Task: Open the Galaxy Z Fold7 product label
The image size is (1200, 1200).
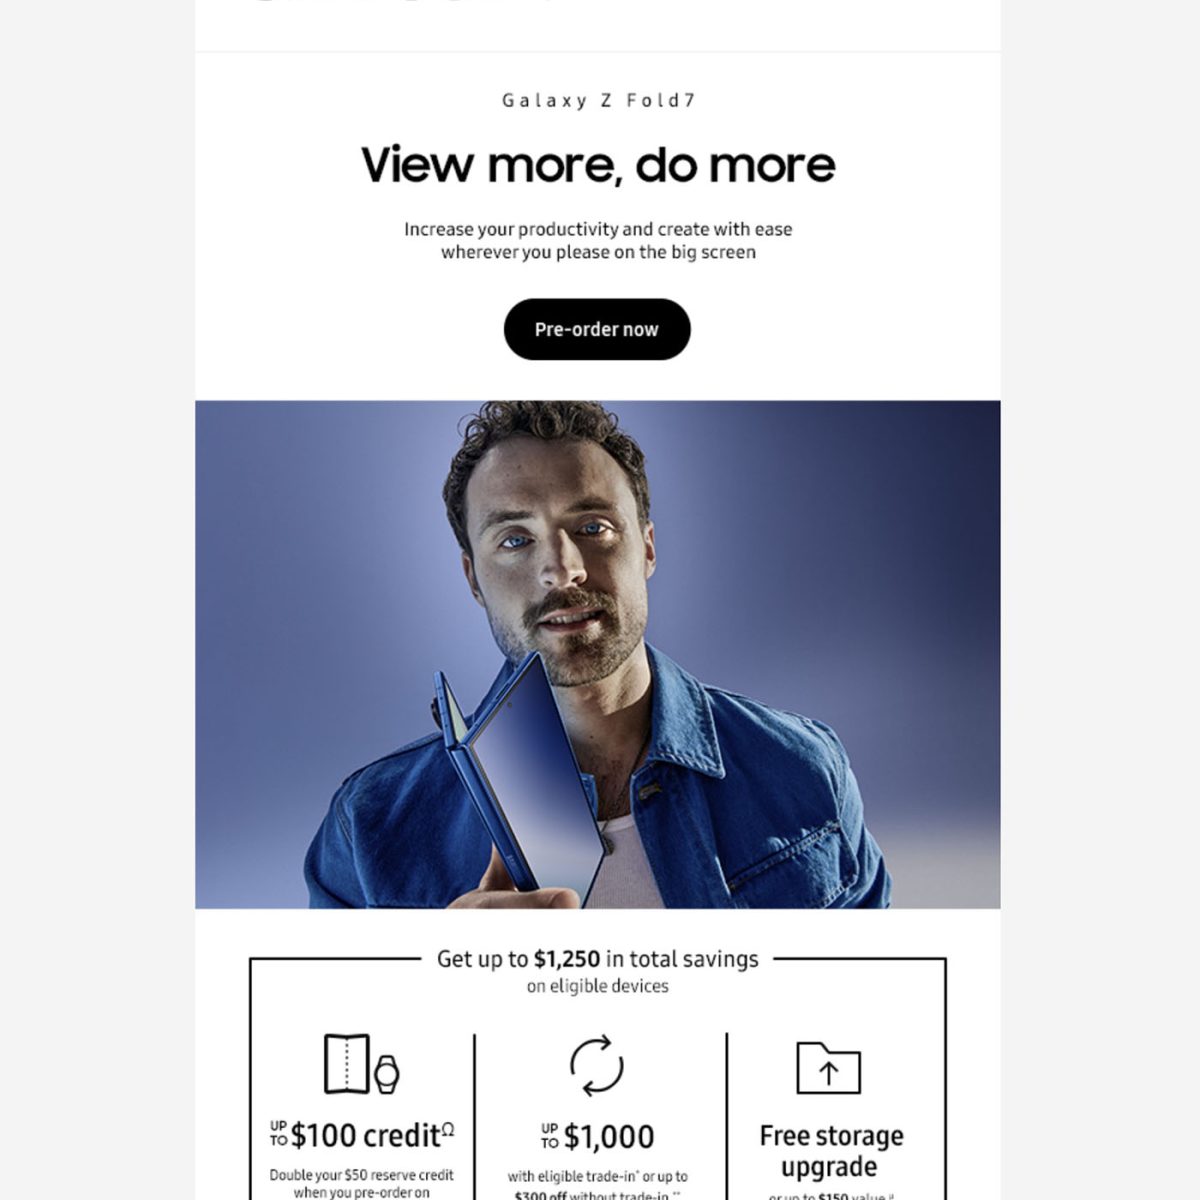Action: click(x=598, y=100)
